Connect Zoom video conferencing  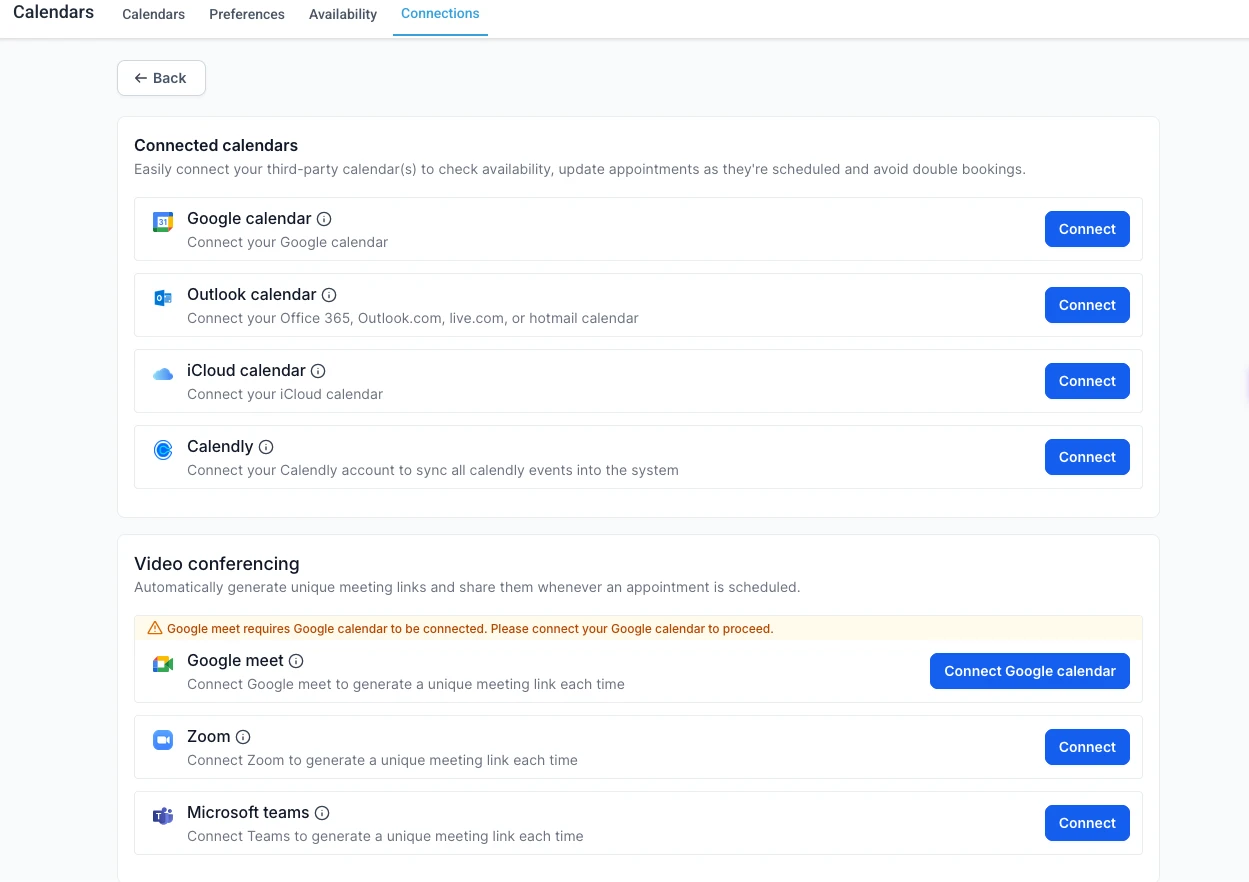pos(1087,747)
